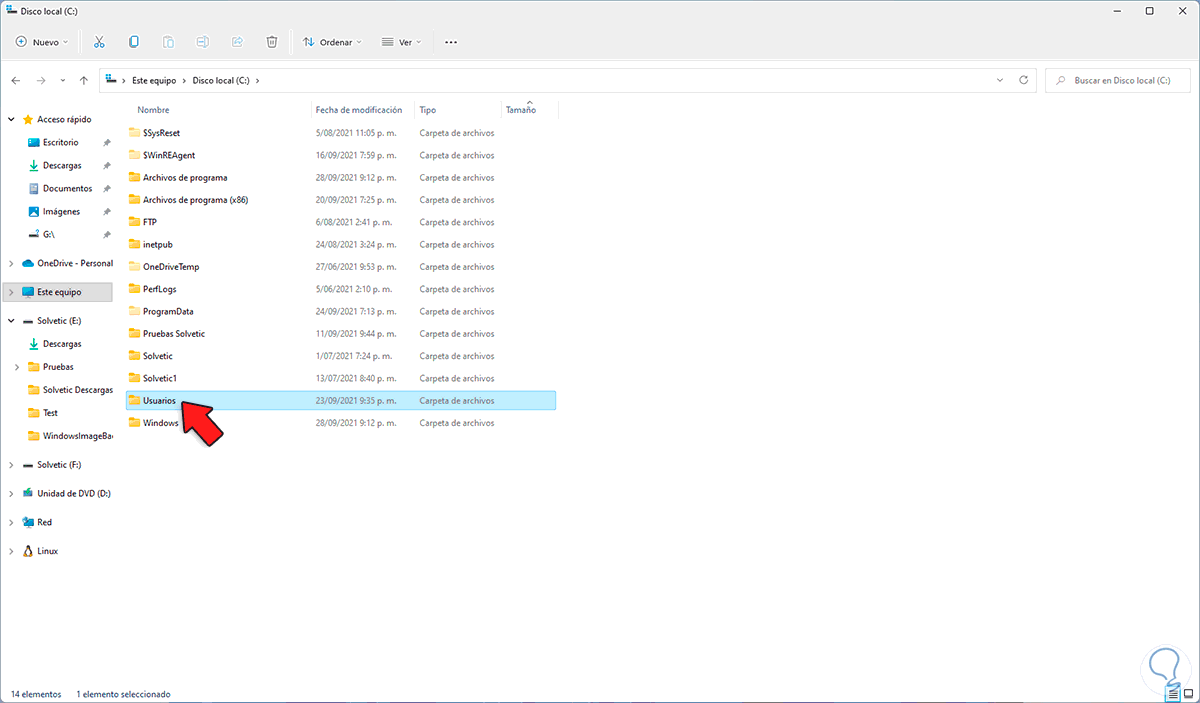Go back with the left arrow
The image size is (1200, 703).
tap(16, 80)
